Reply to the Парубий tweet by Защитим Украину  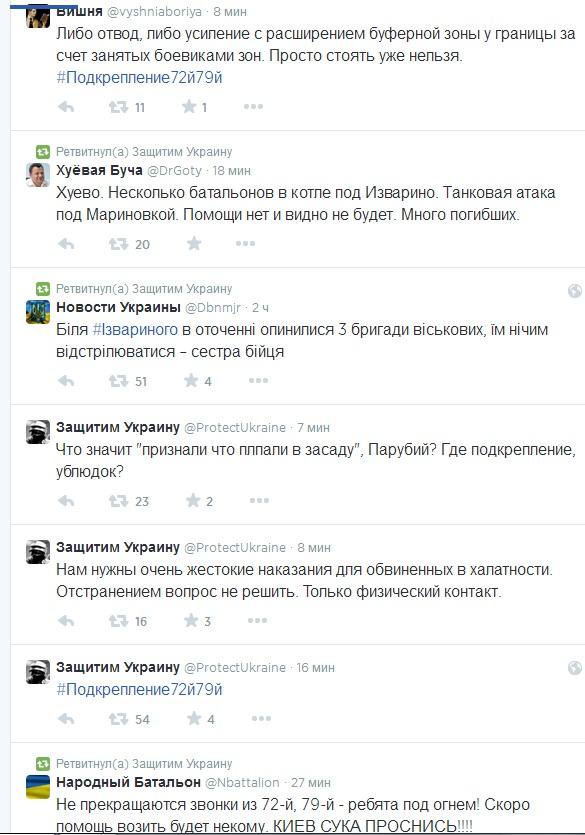coord(66,501)
